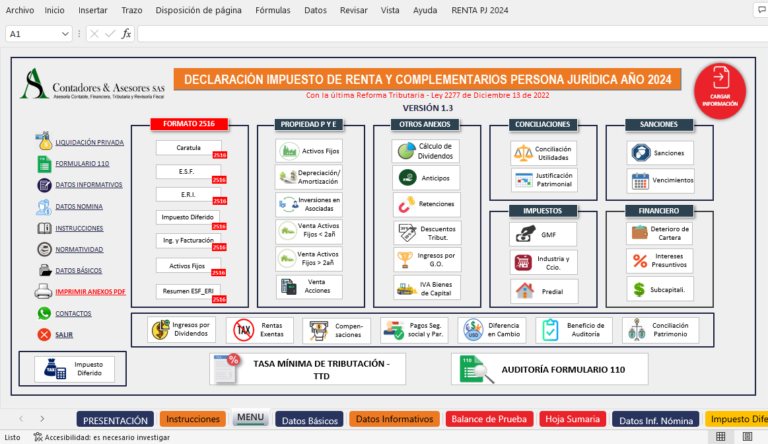Open Auditoría Formulario 110 button
The height and width of the screenshot is (444, 768).
(550, 369)
